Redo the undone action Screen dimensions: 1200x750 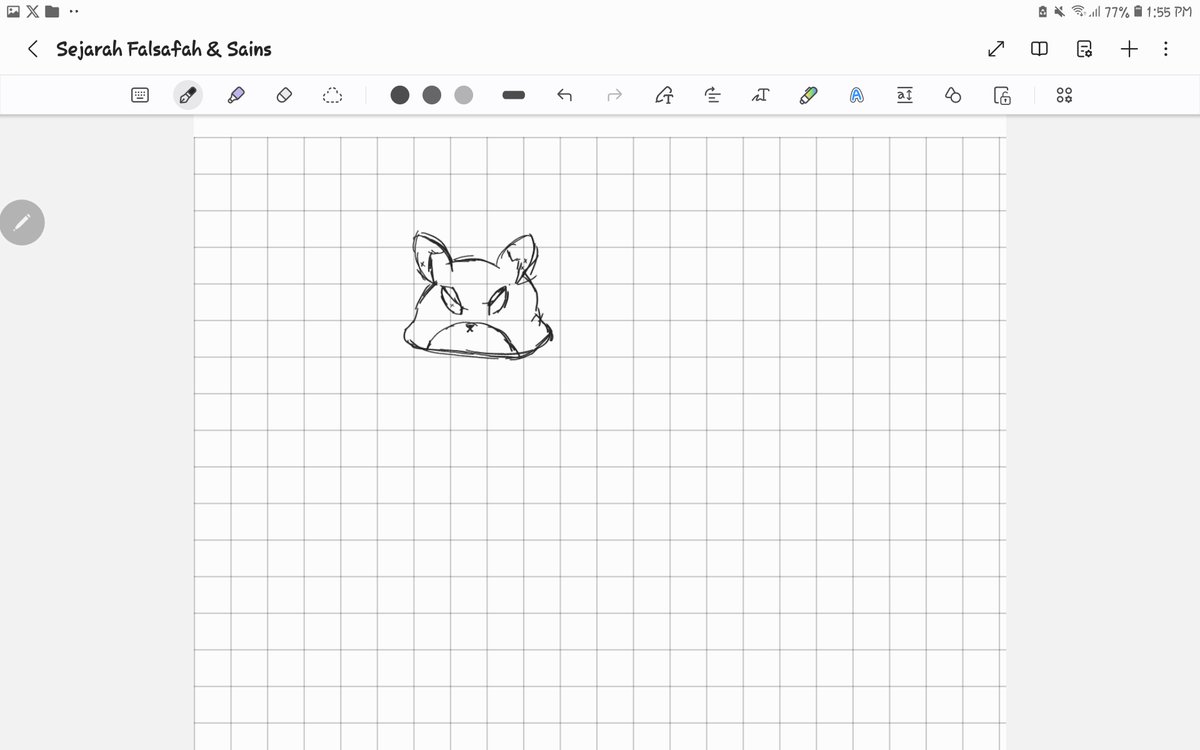pyautogui.click(x=613, y=94)
